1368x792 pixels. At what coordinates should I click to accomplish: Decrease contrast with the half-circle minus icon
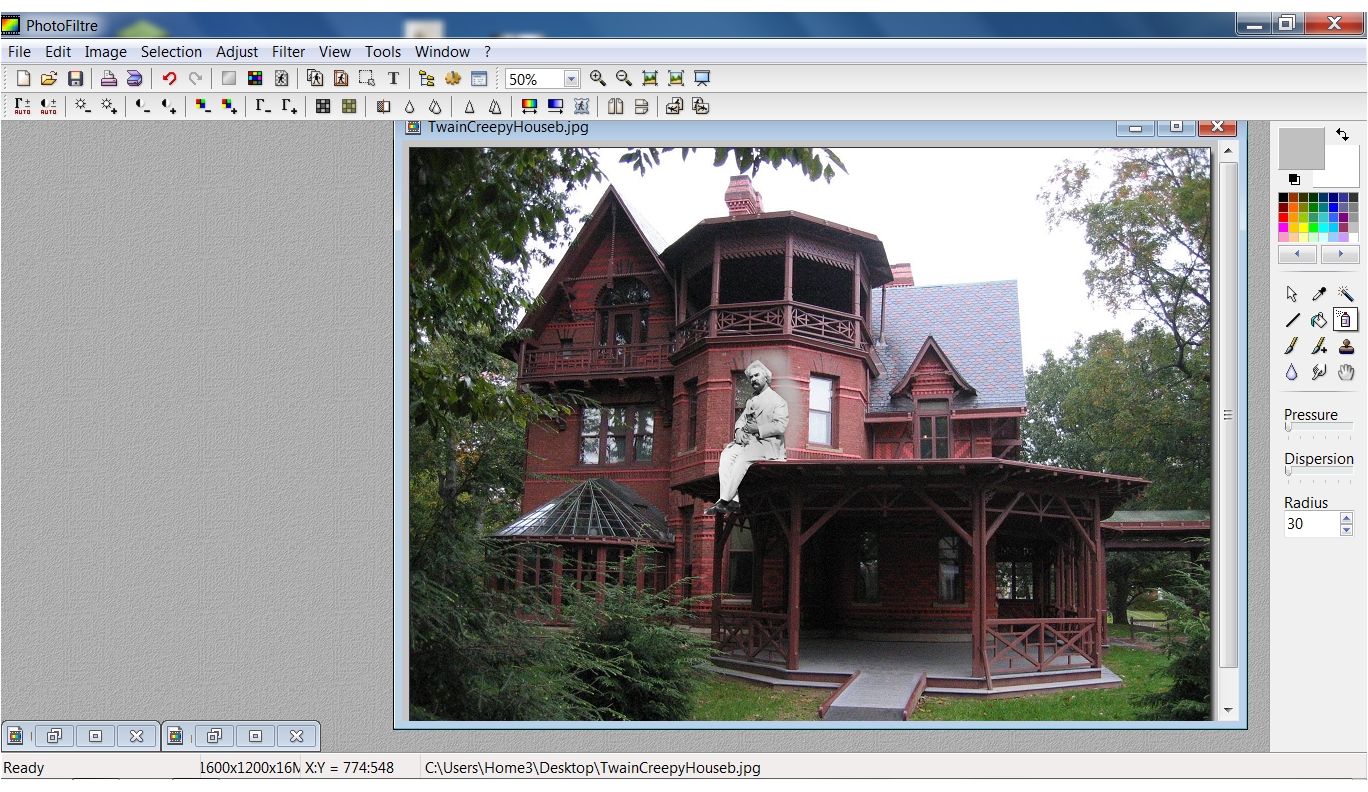[143, 106]
